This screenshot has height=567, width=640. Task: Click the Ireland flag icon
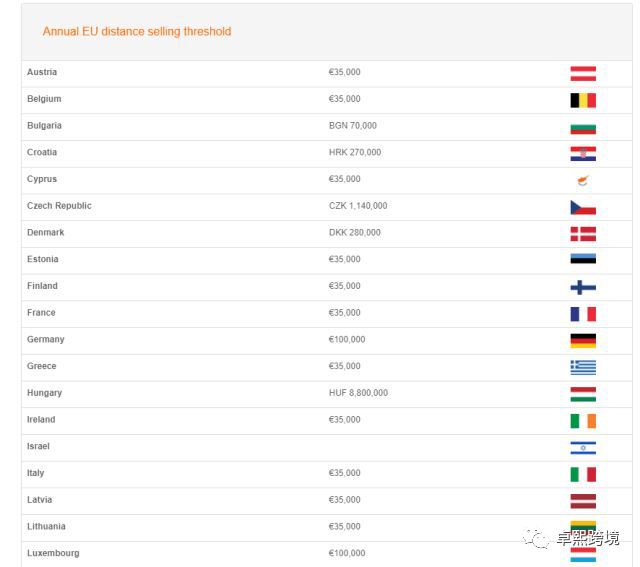coord(583,420)
